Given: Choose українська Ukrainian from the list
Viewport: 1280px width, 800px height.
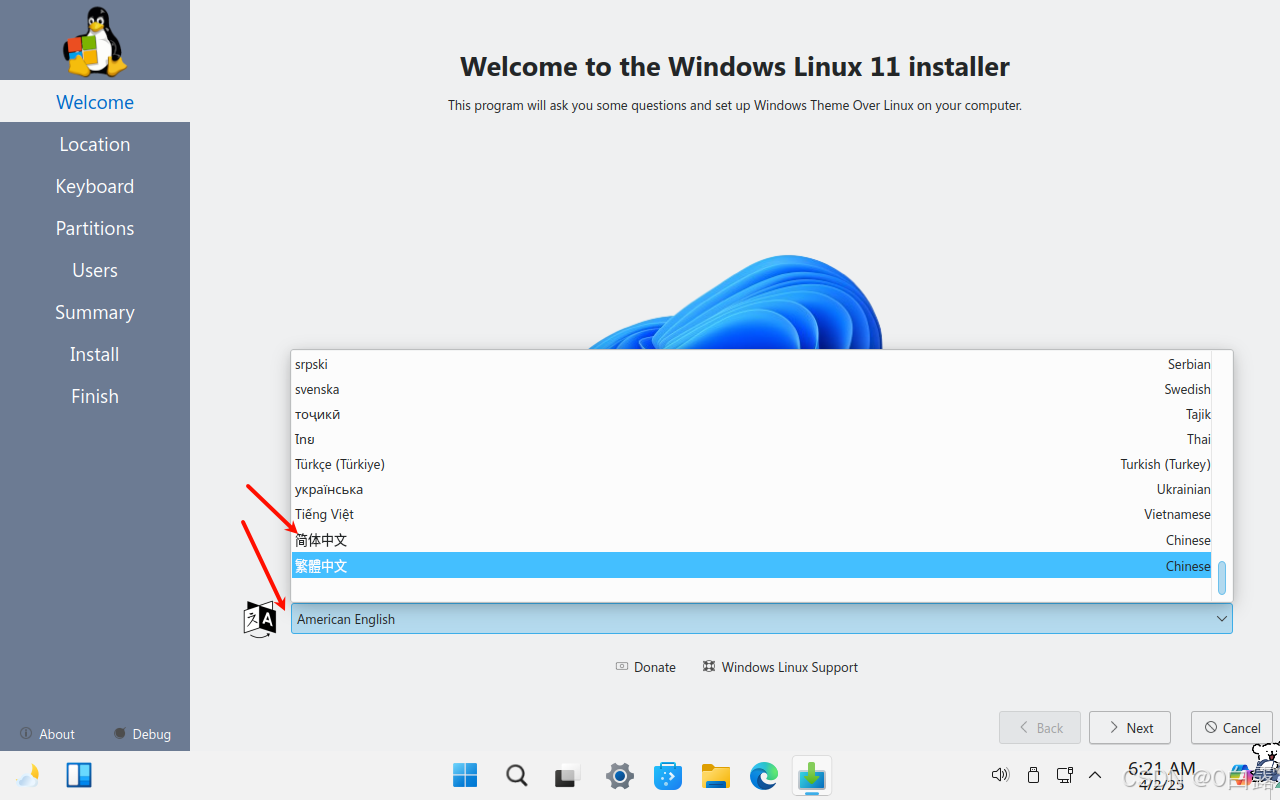Looking at the screenshot, I should (752, 489).
